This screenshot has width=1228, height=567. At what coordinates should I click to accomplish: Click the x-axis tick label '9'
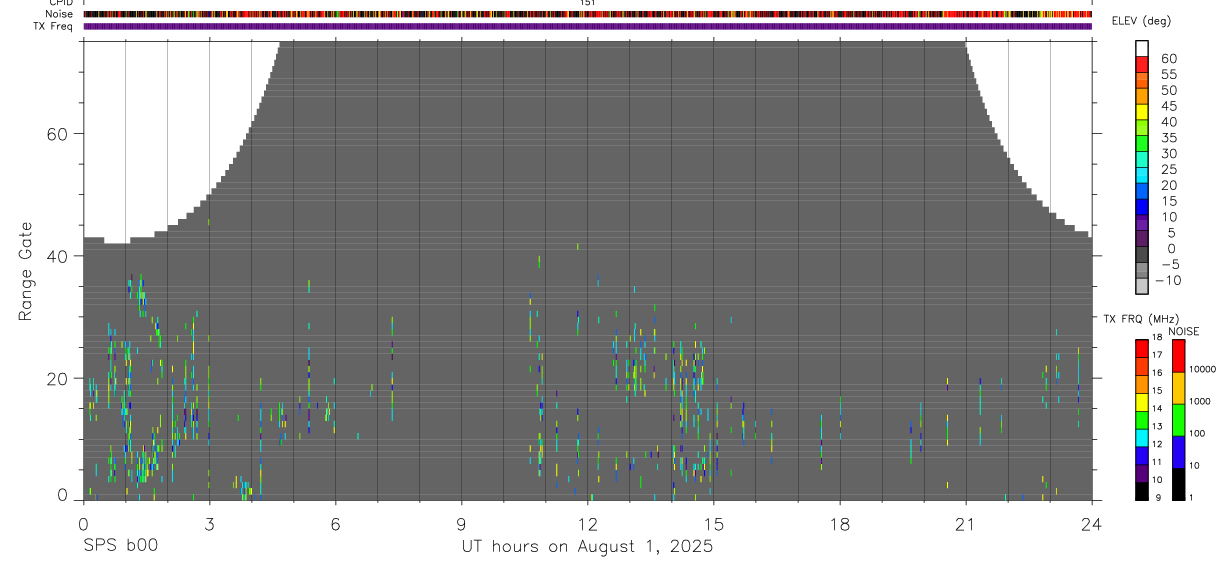point(461,523)
